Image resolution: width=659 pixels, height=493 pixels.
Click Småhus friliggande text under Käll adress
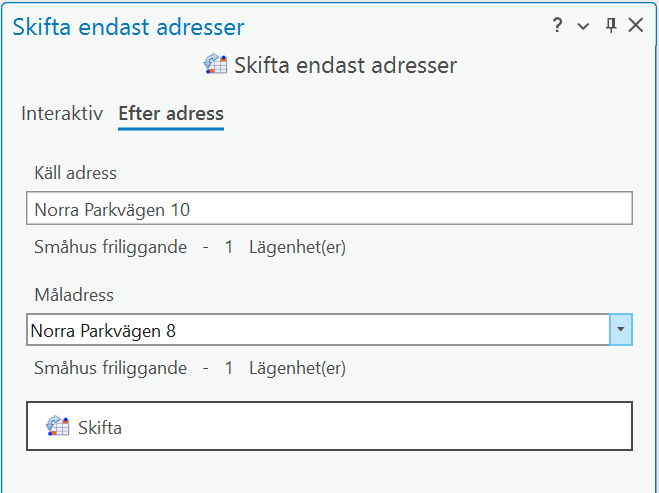point(110,247)
